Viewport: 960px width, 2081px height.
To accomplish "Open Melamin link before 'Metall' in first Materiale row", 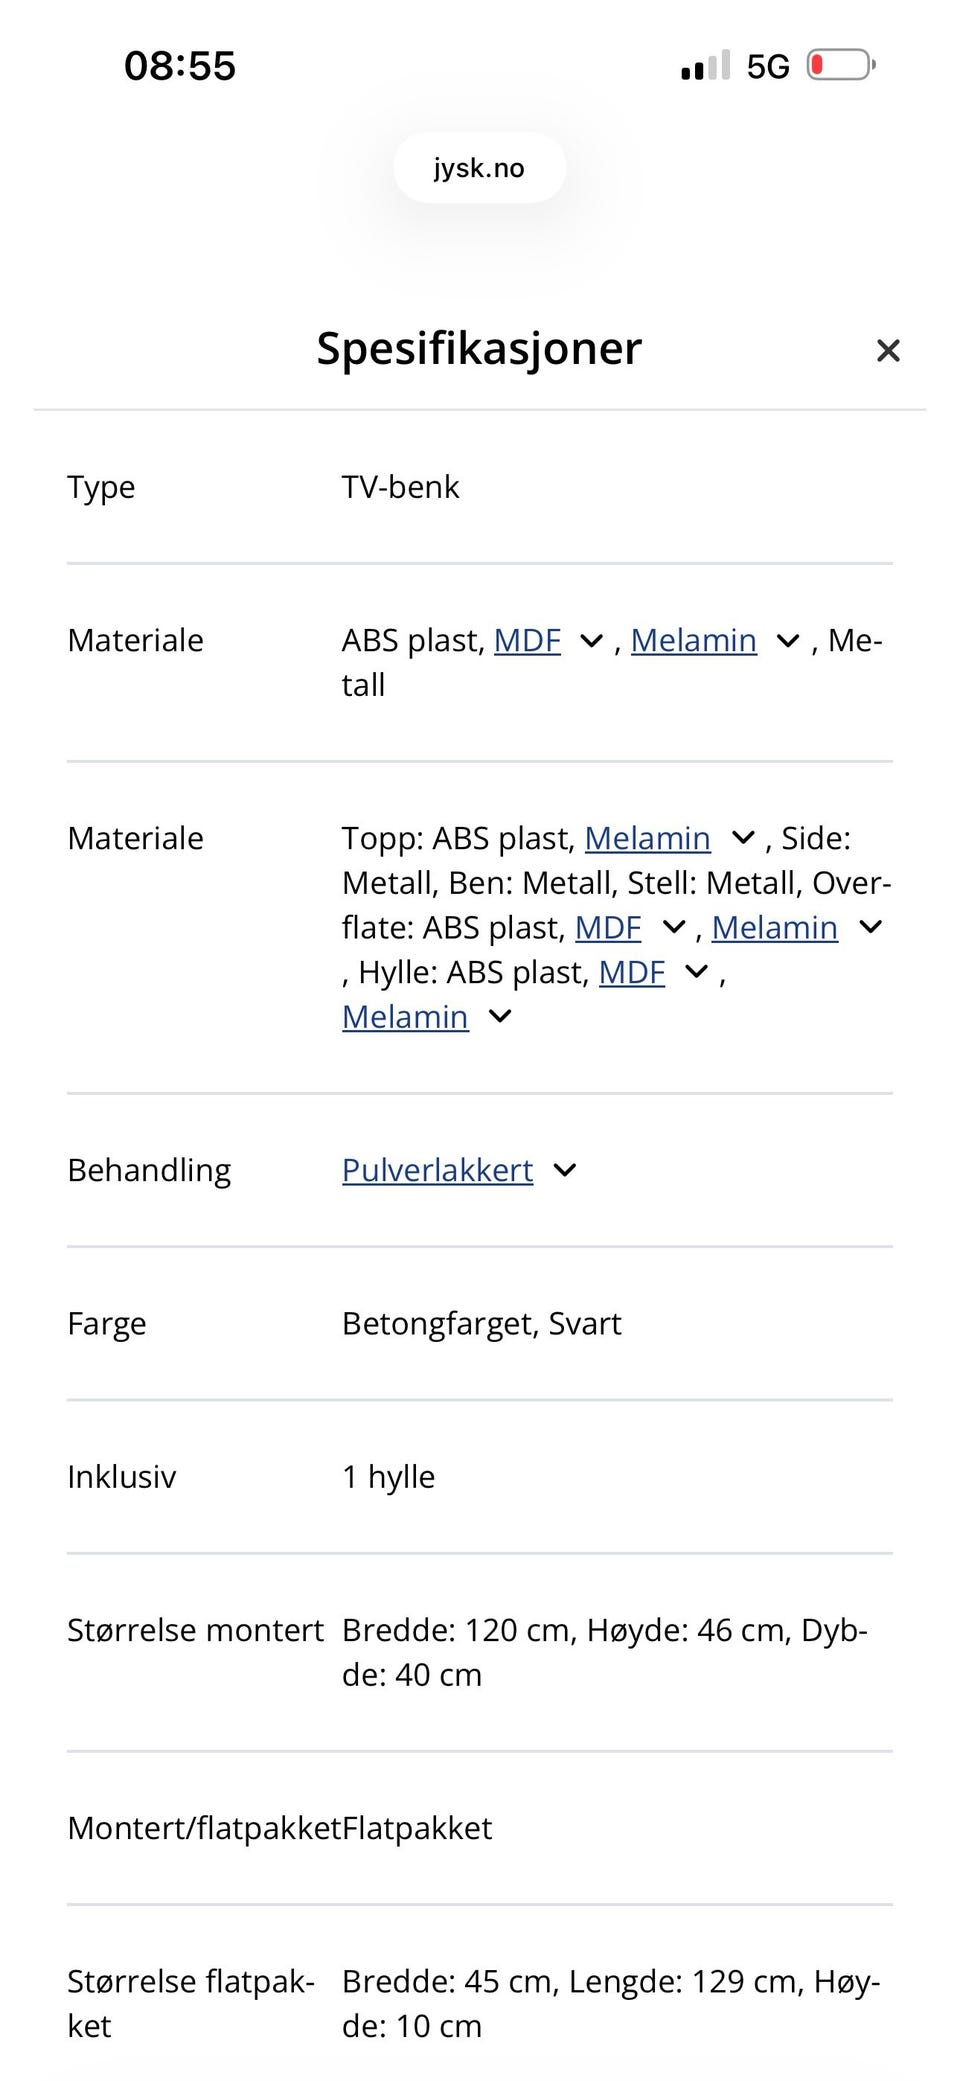I will tap(693, 640).
